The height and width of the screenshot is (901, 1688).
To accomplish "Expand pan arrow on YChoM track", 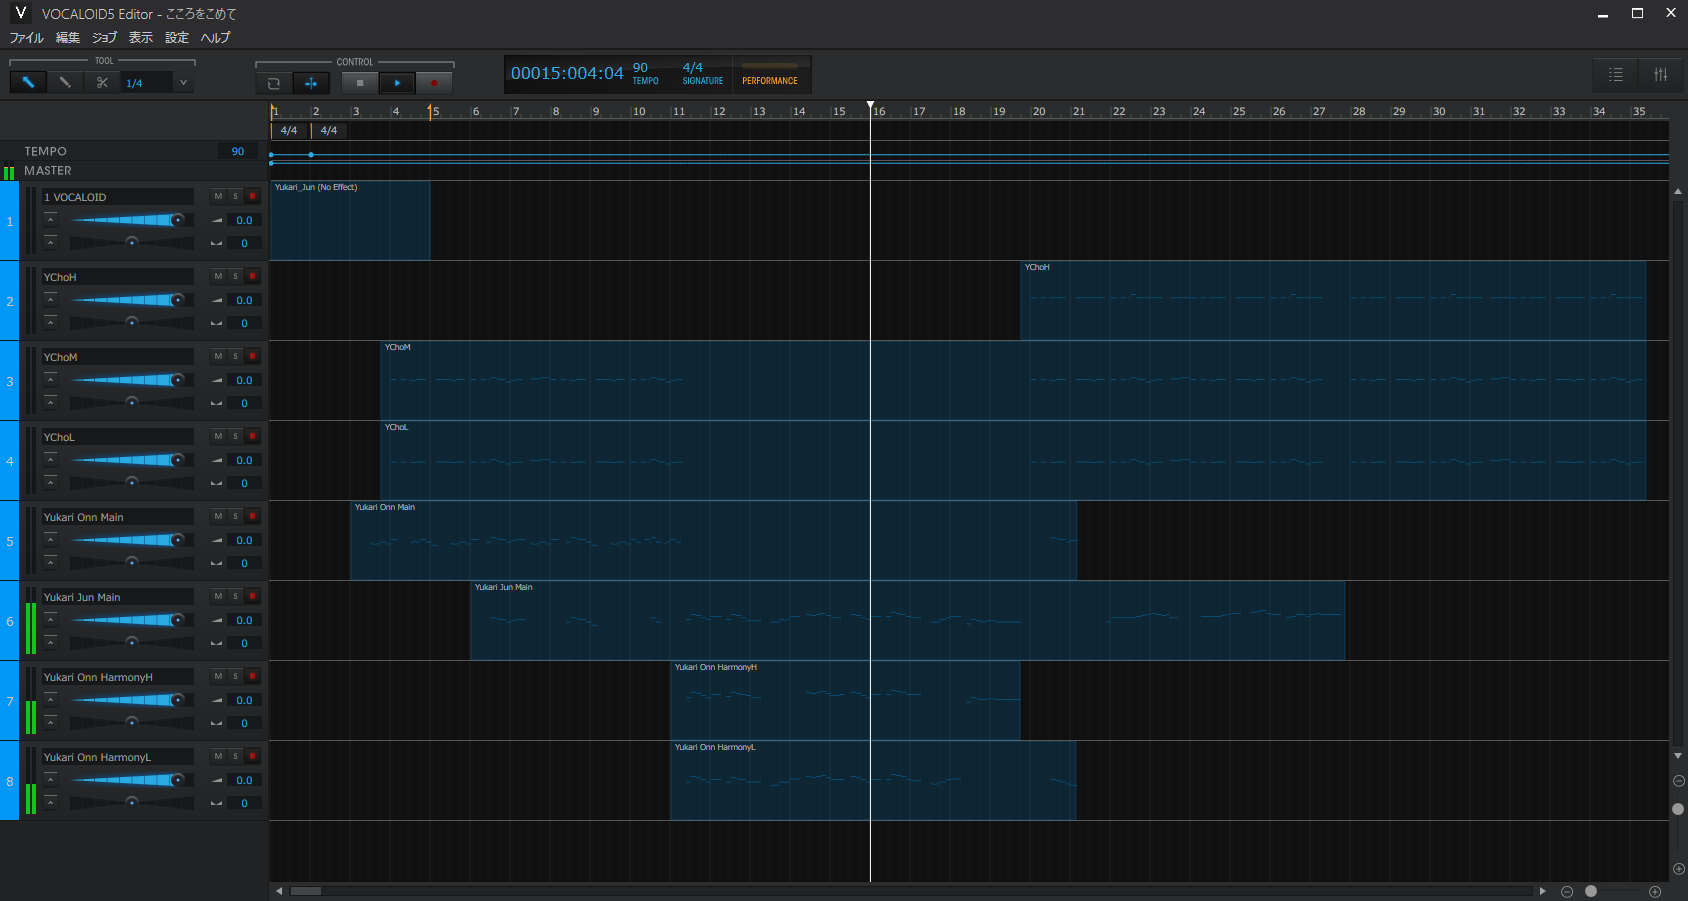I will point(51,402).
